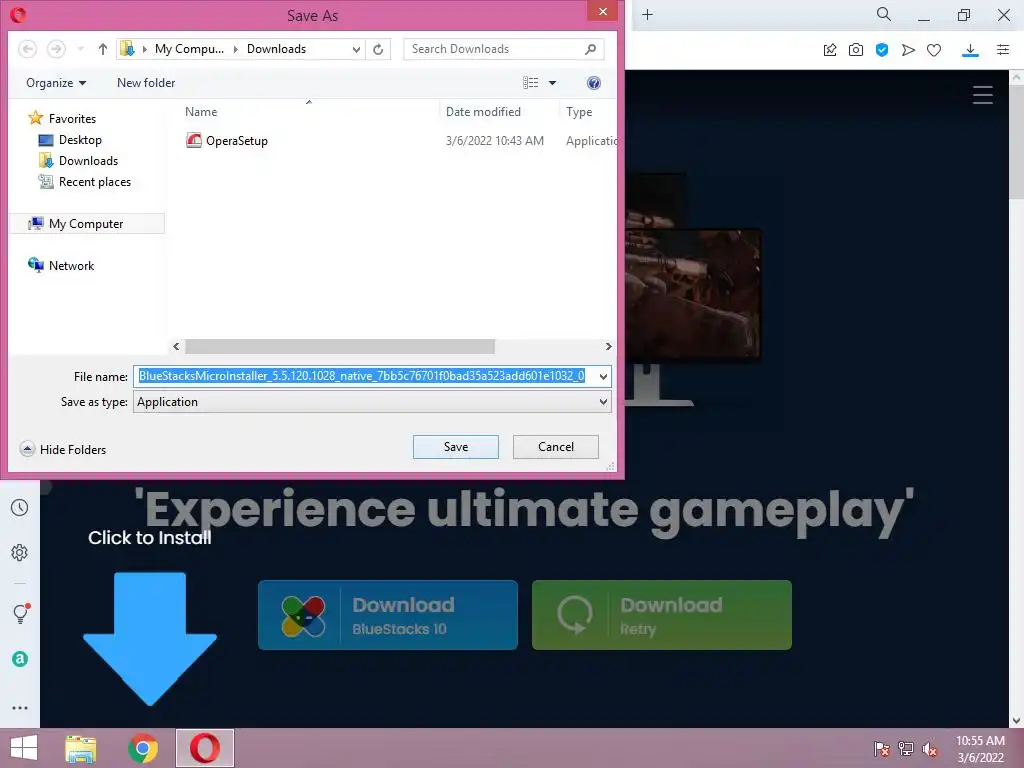
Task: Select Desktop in navigation pane
Action: pyautogui.click(x=70, y=140)
